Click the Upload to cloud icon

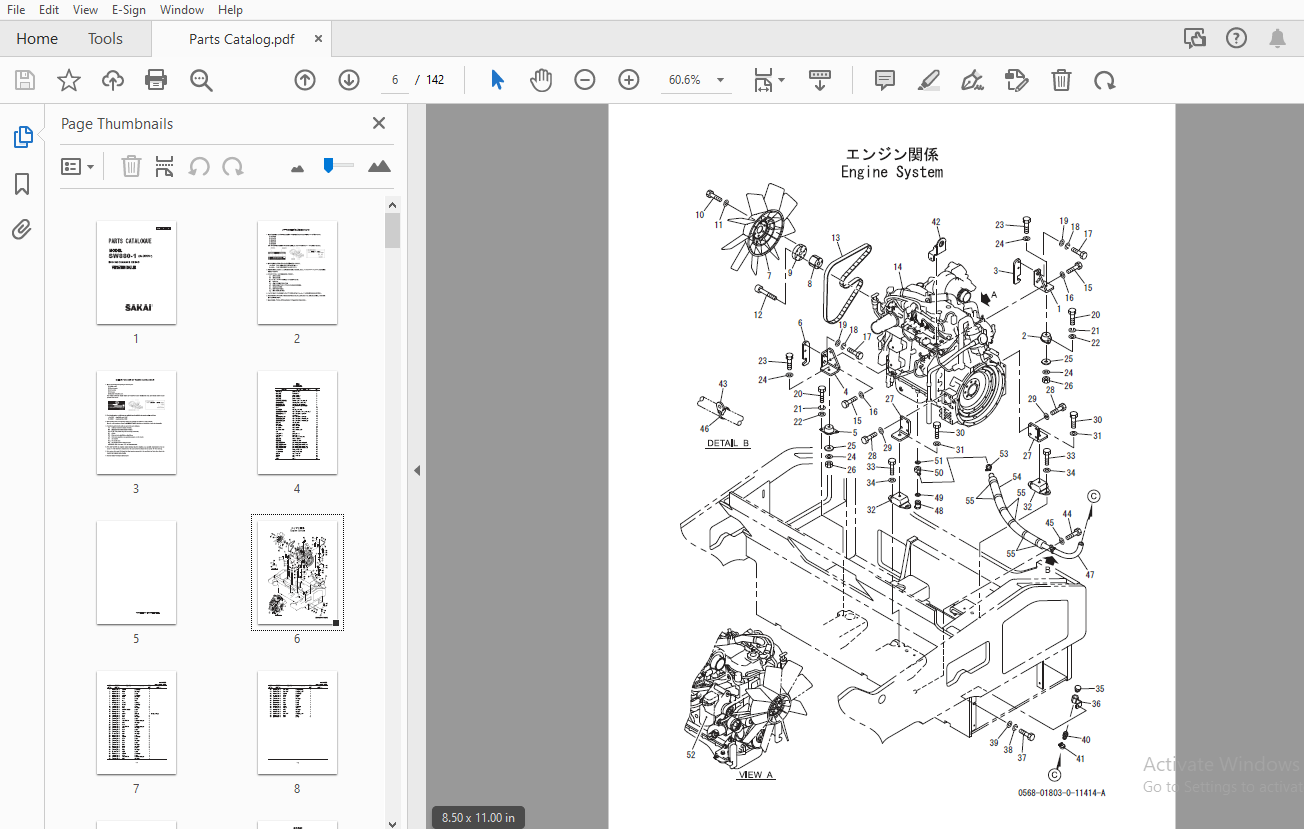(113, 80)
